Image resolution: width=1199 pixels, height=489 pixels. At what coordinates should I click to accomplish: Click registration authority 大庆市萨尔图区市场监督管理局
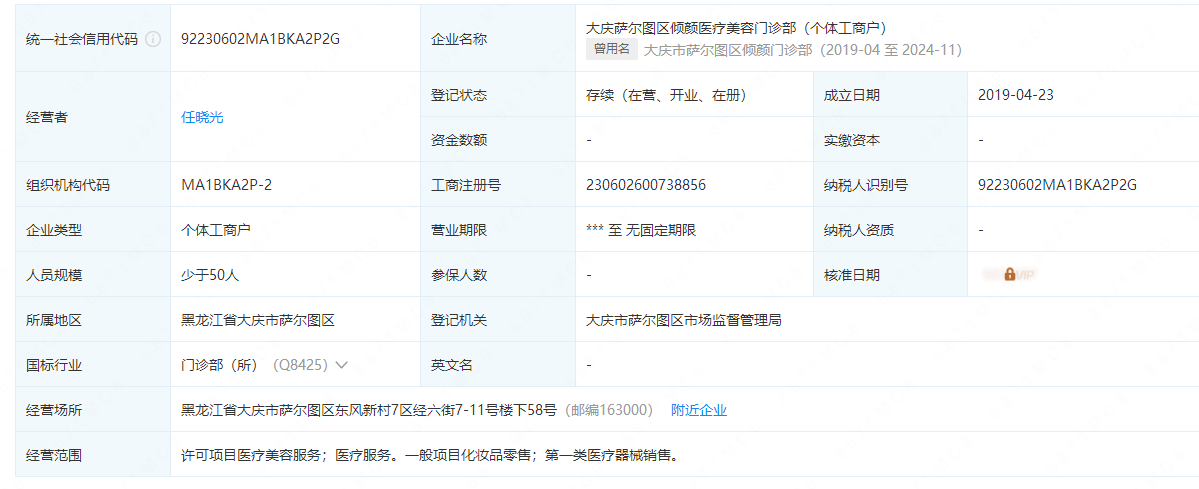pyautogui.click(x=683, y=320)
